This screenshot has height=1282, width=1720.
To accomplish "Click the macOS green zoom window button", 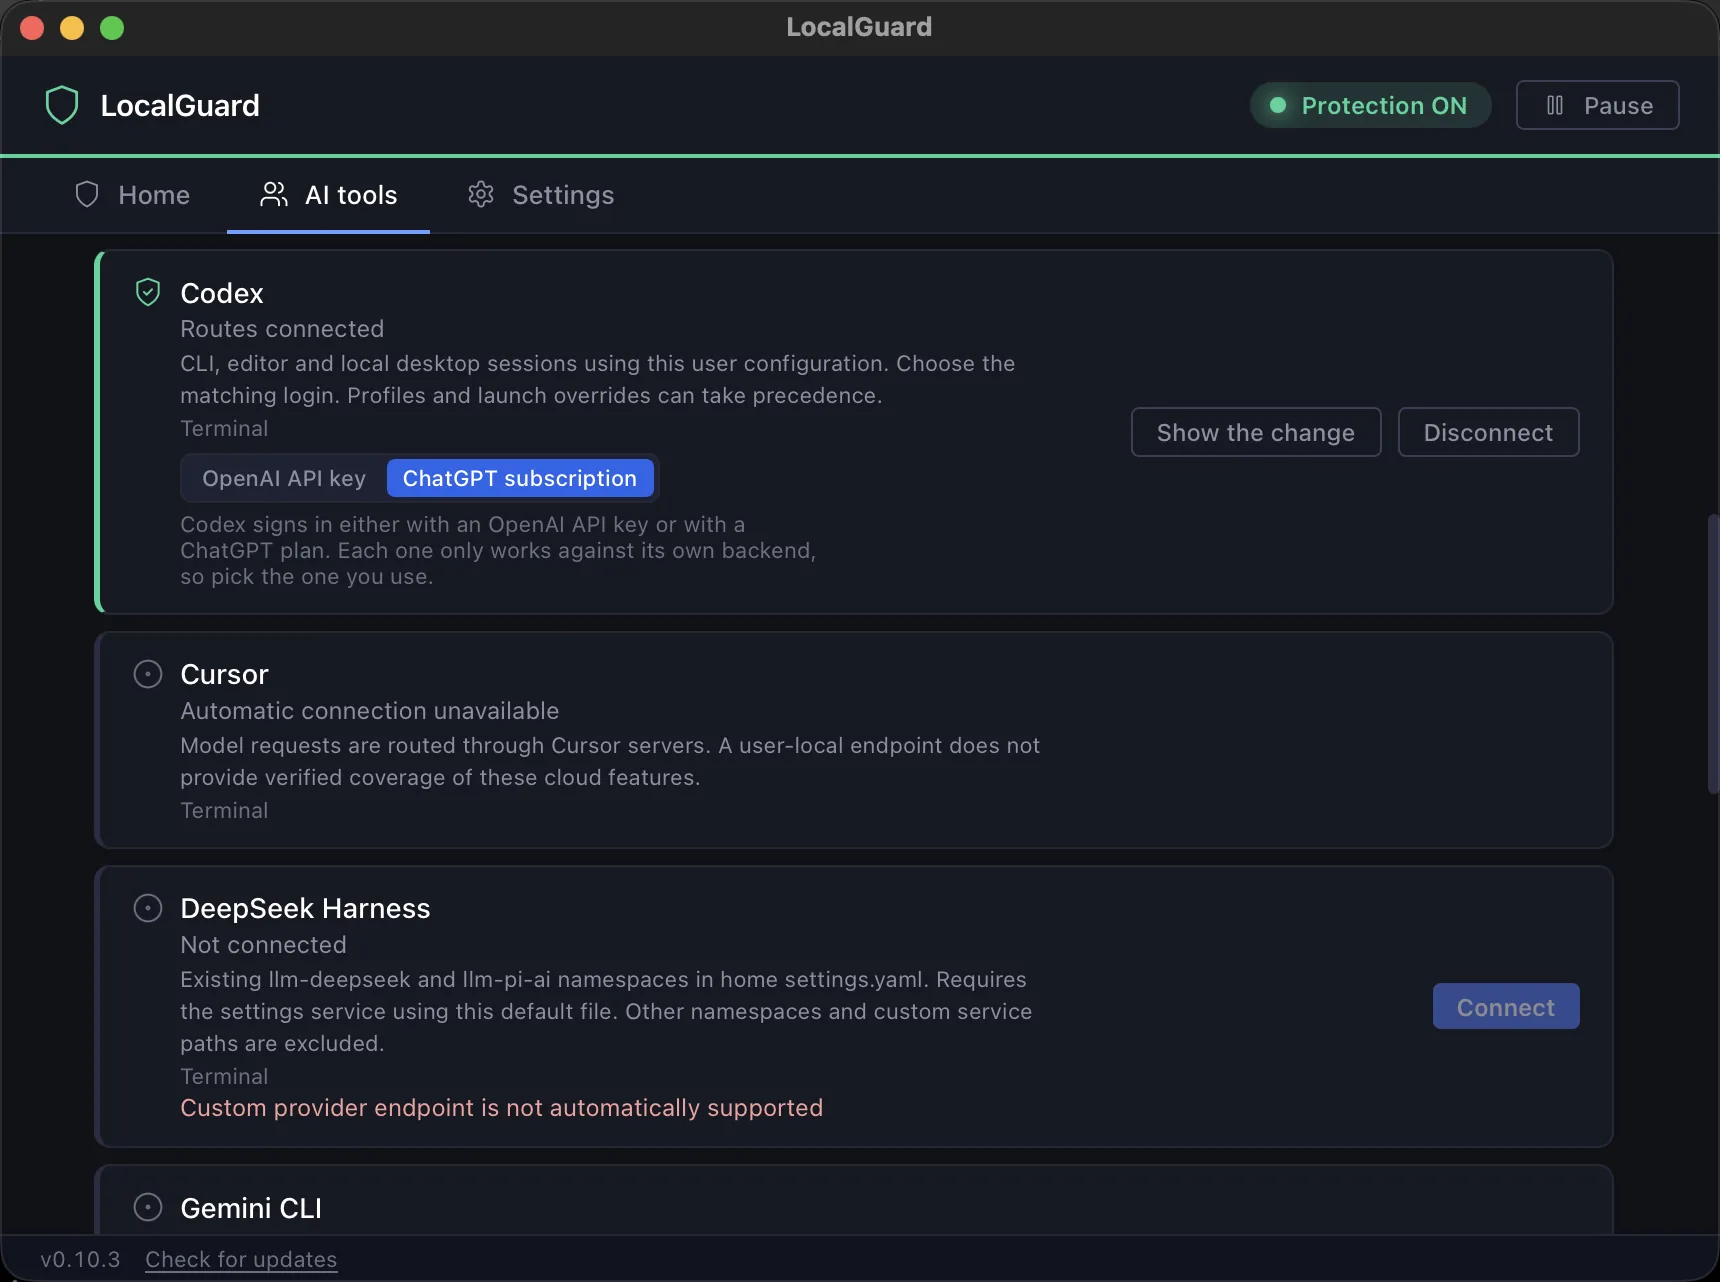I will click(112, 28).
